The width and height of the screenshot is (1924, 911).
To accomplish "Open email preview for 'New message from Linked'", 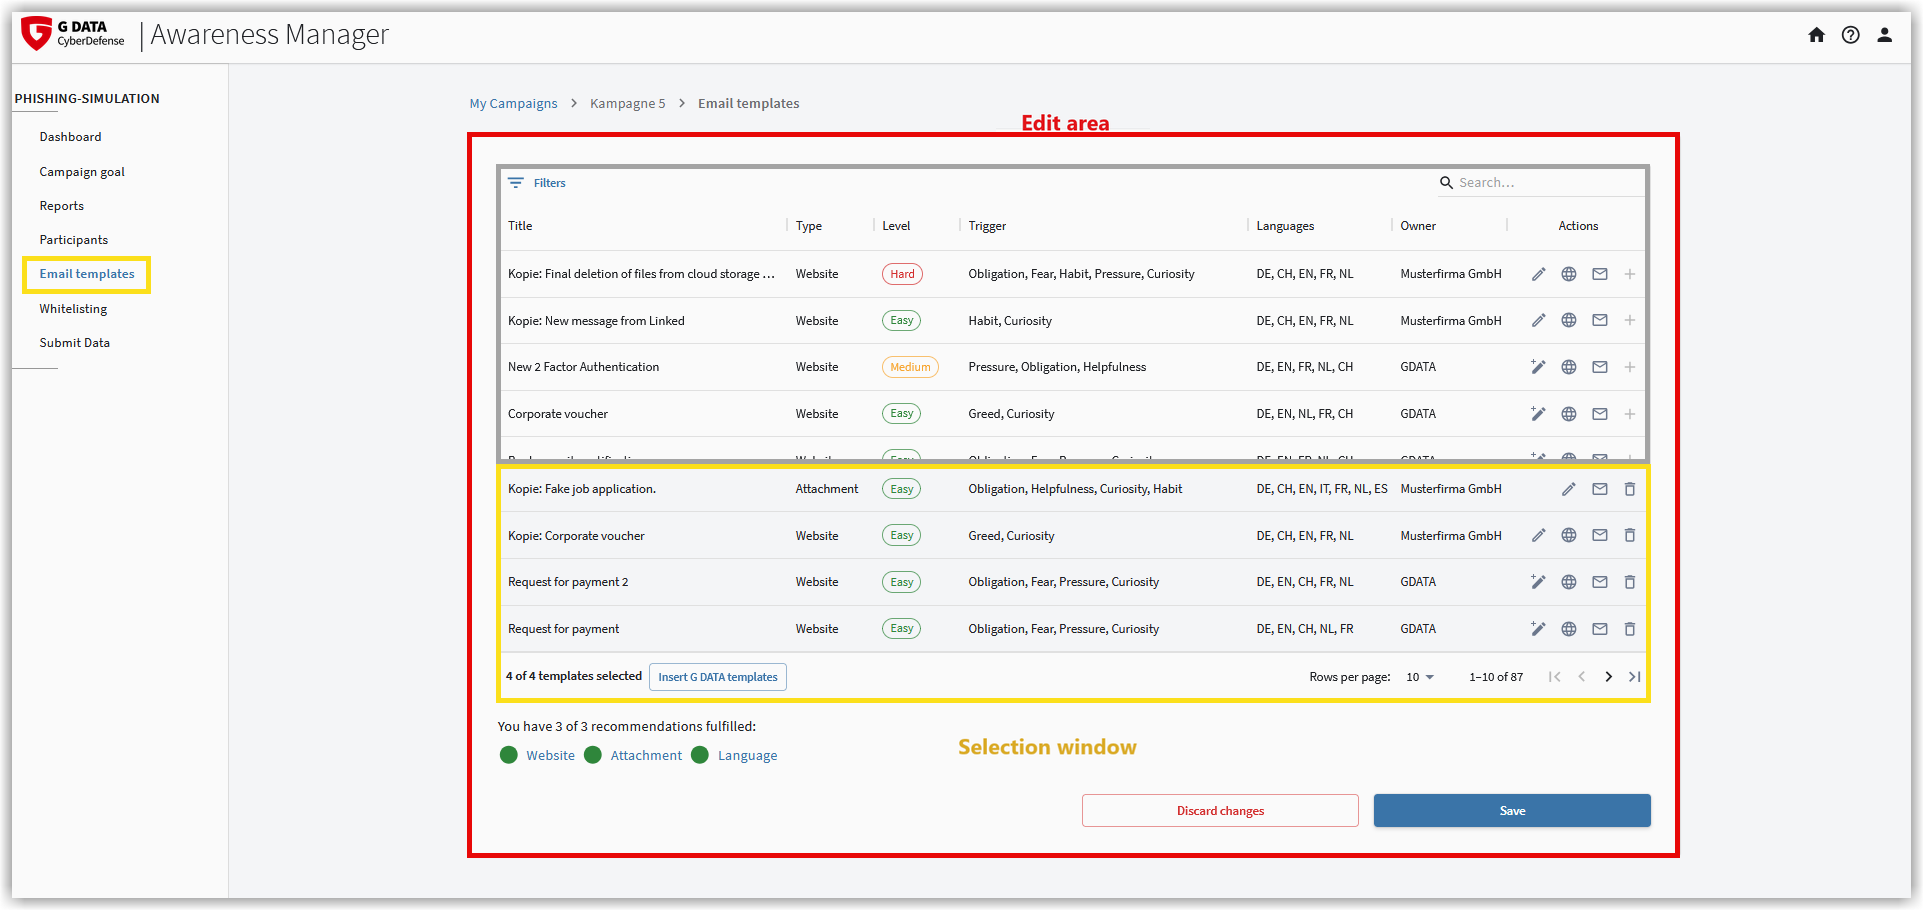I will pos(1600,321).
